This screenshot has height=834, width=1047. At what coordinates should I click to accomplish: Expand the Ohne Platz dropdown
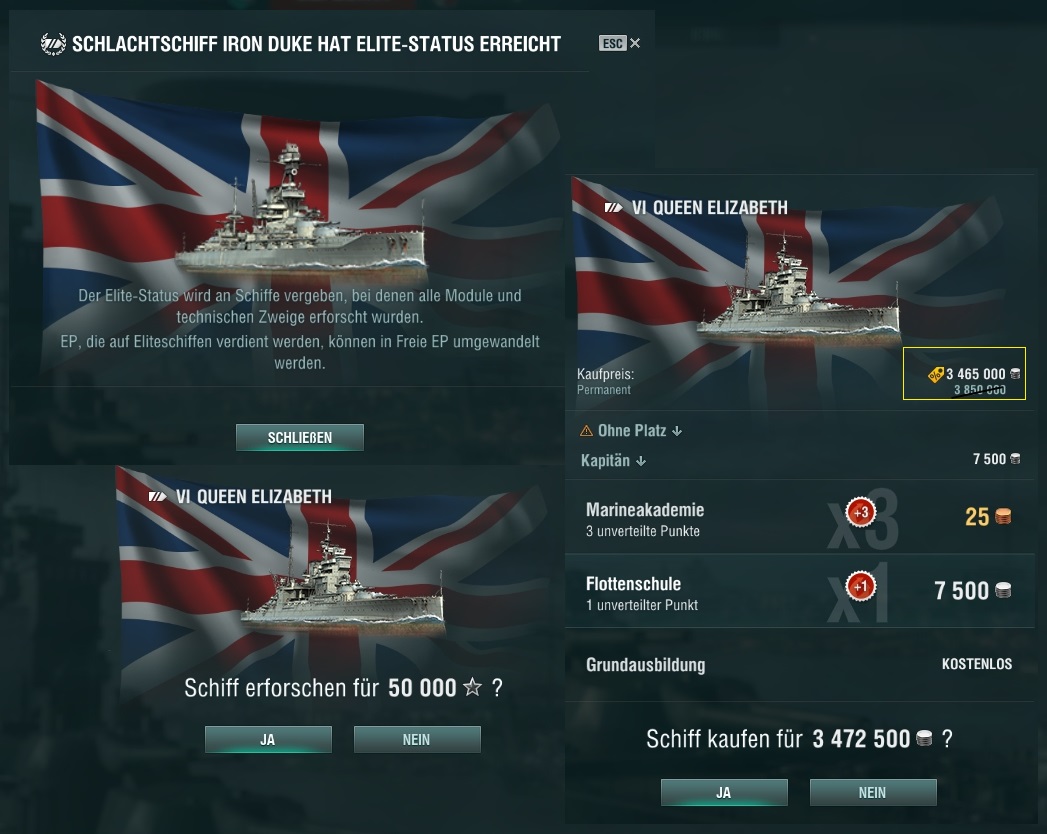631,431
